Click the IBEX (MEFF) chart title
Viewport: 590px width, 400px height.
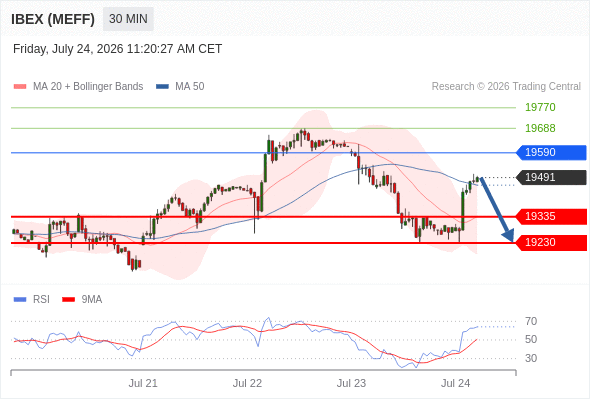53,19
